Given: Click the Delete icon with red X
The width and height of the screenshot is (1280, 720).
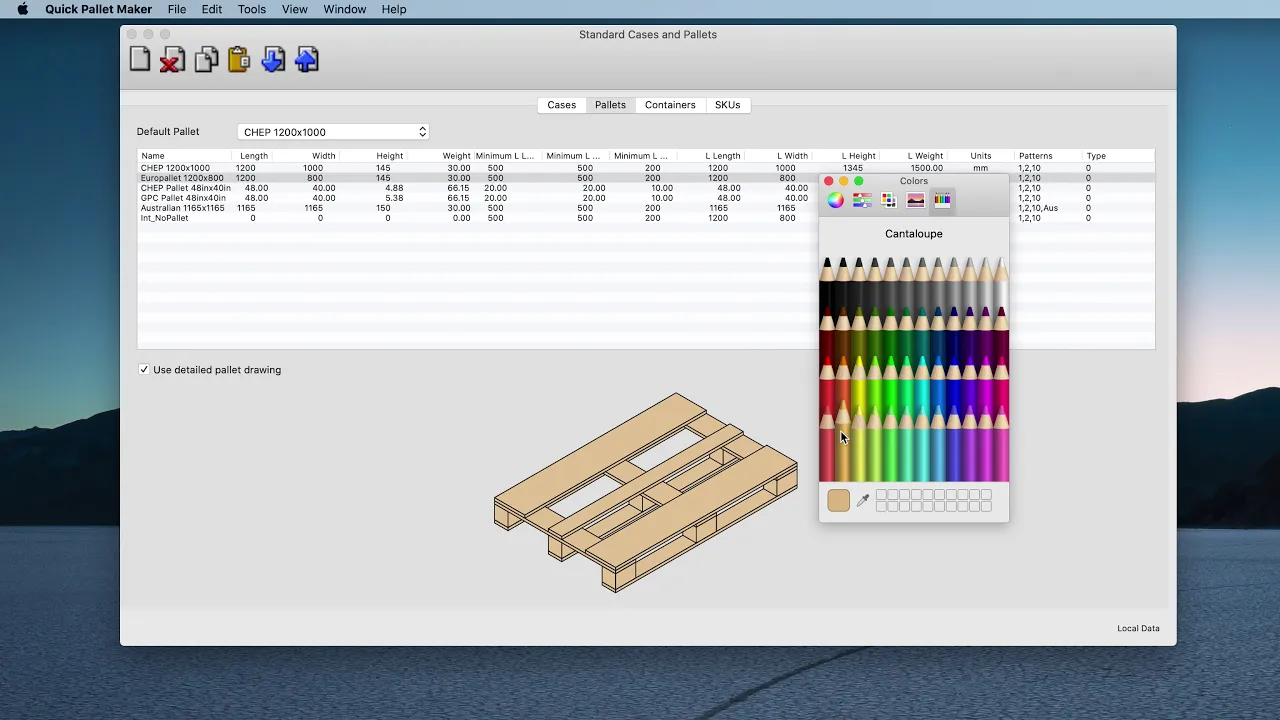Looking at the screenshot, I should tap(172, 60).
